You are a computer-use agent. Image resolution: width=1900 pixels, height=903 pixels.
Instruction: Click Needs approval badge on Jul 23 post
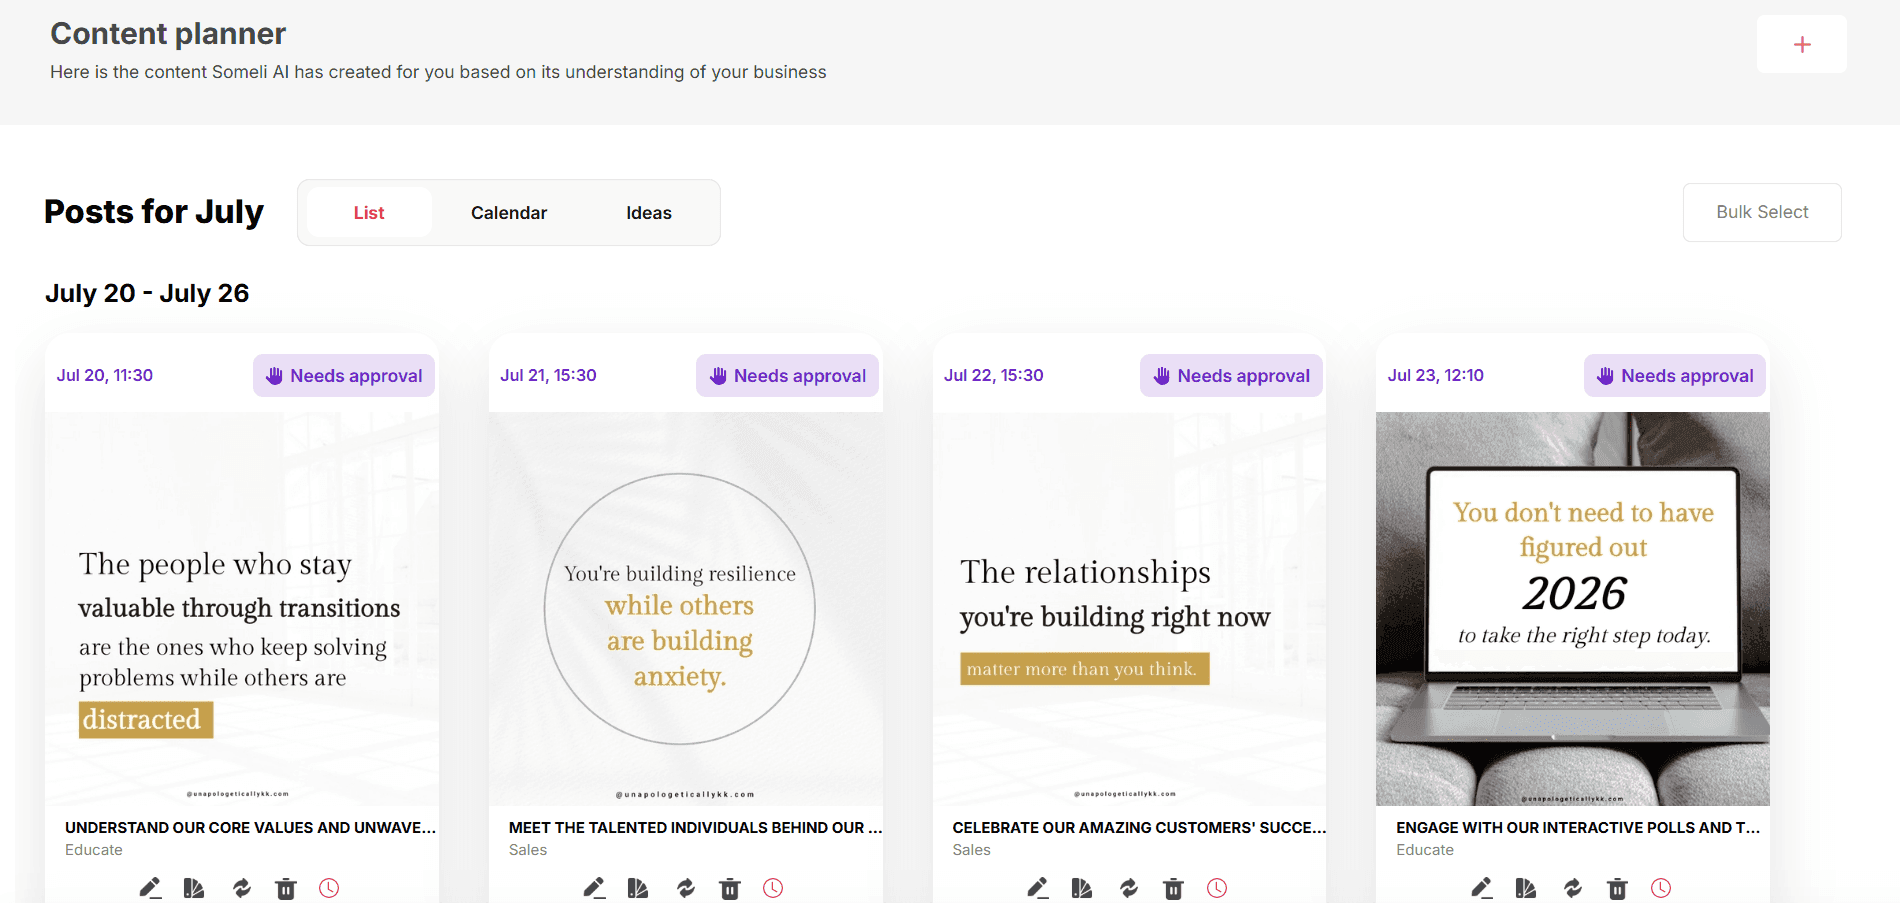(1675, 375)
